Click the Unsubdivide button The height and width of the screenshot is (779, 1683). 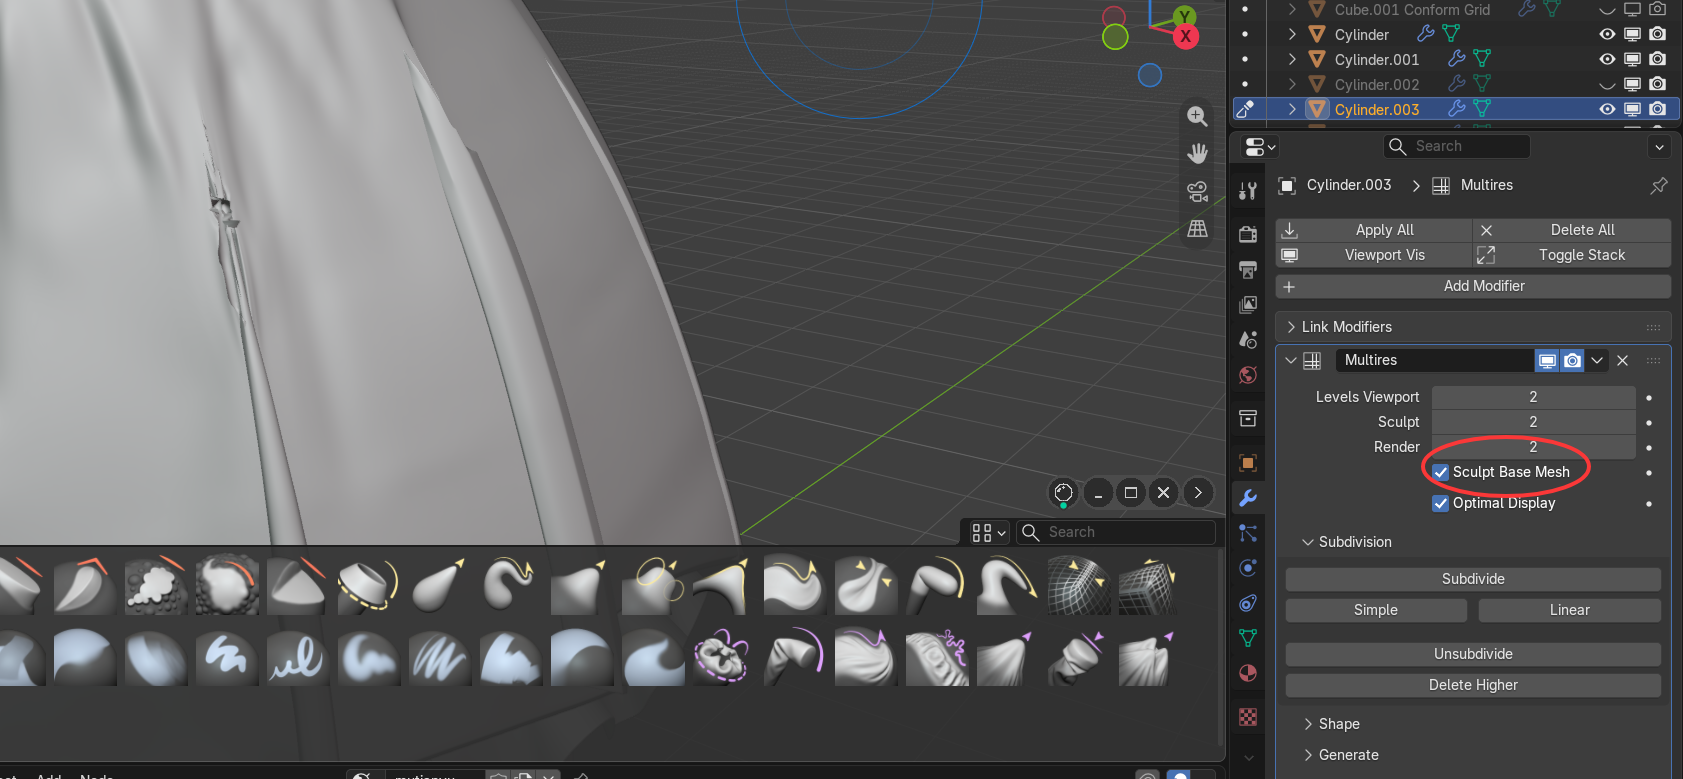(1473, 654)
